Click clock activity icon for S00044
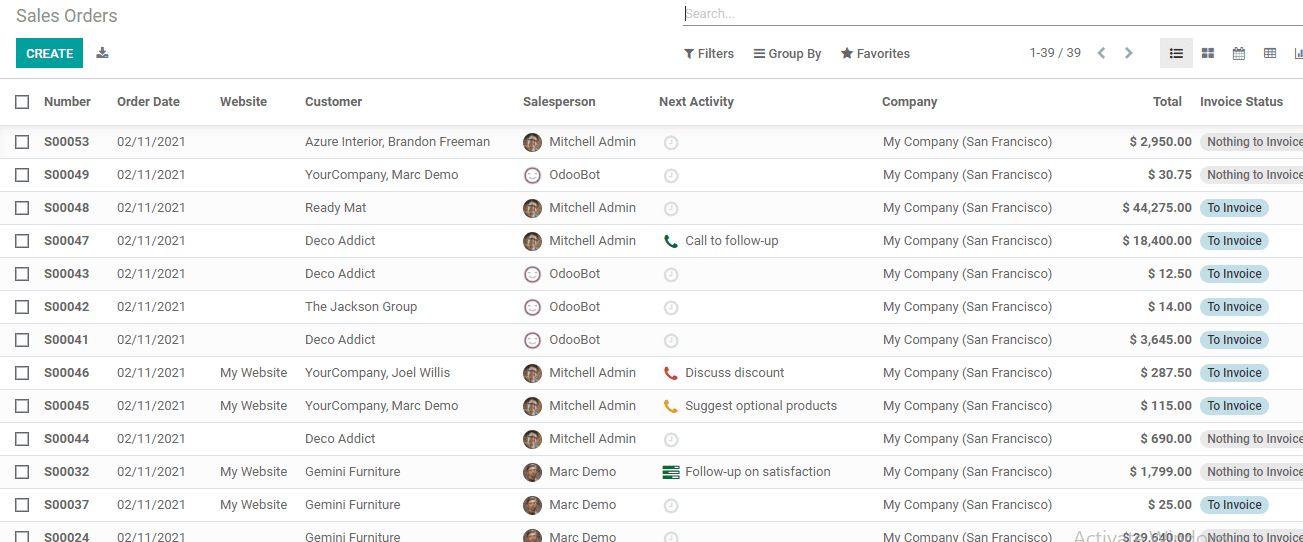This screenshot has width=1303, height=542. [671, 440]
